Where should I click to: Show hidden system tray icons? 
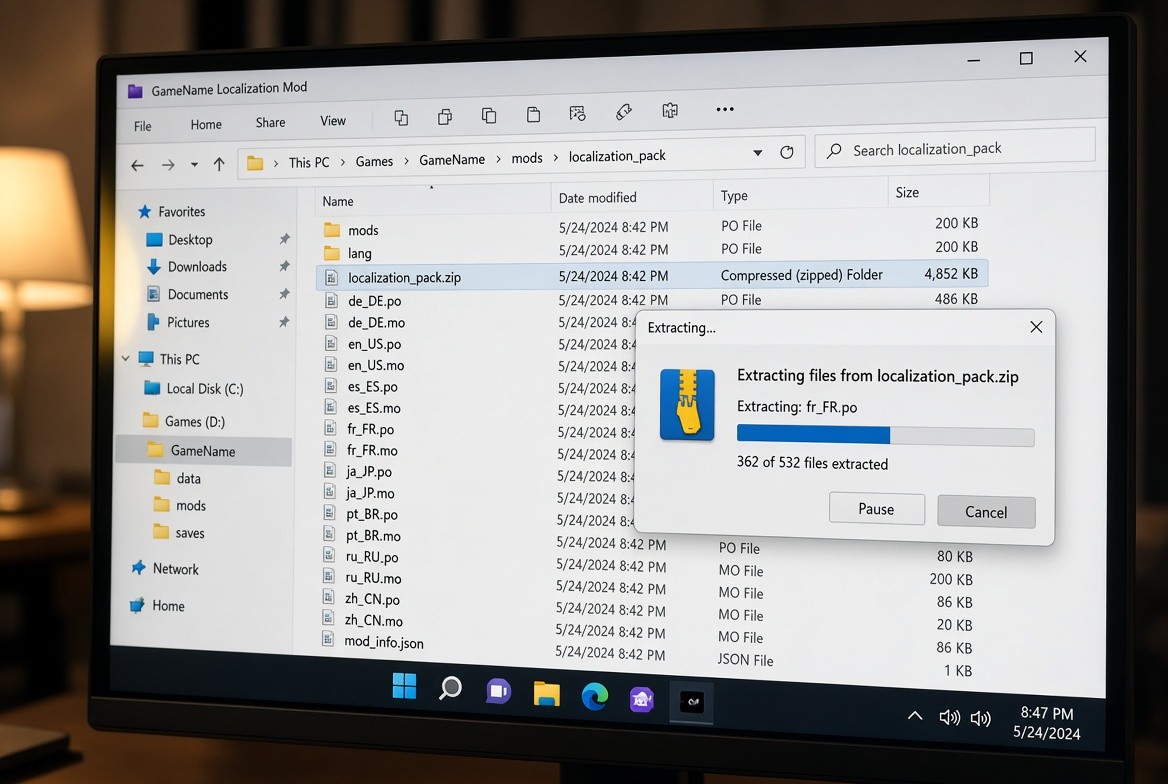[915, 715]
